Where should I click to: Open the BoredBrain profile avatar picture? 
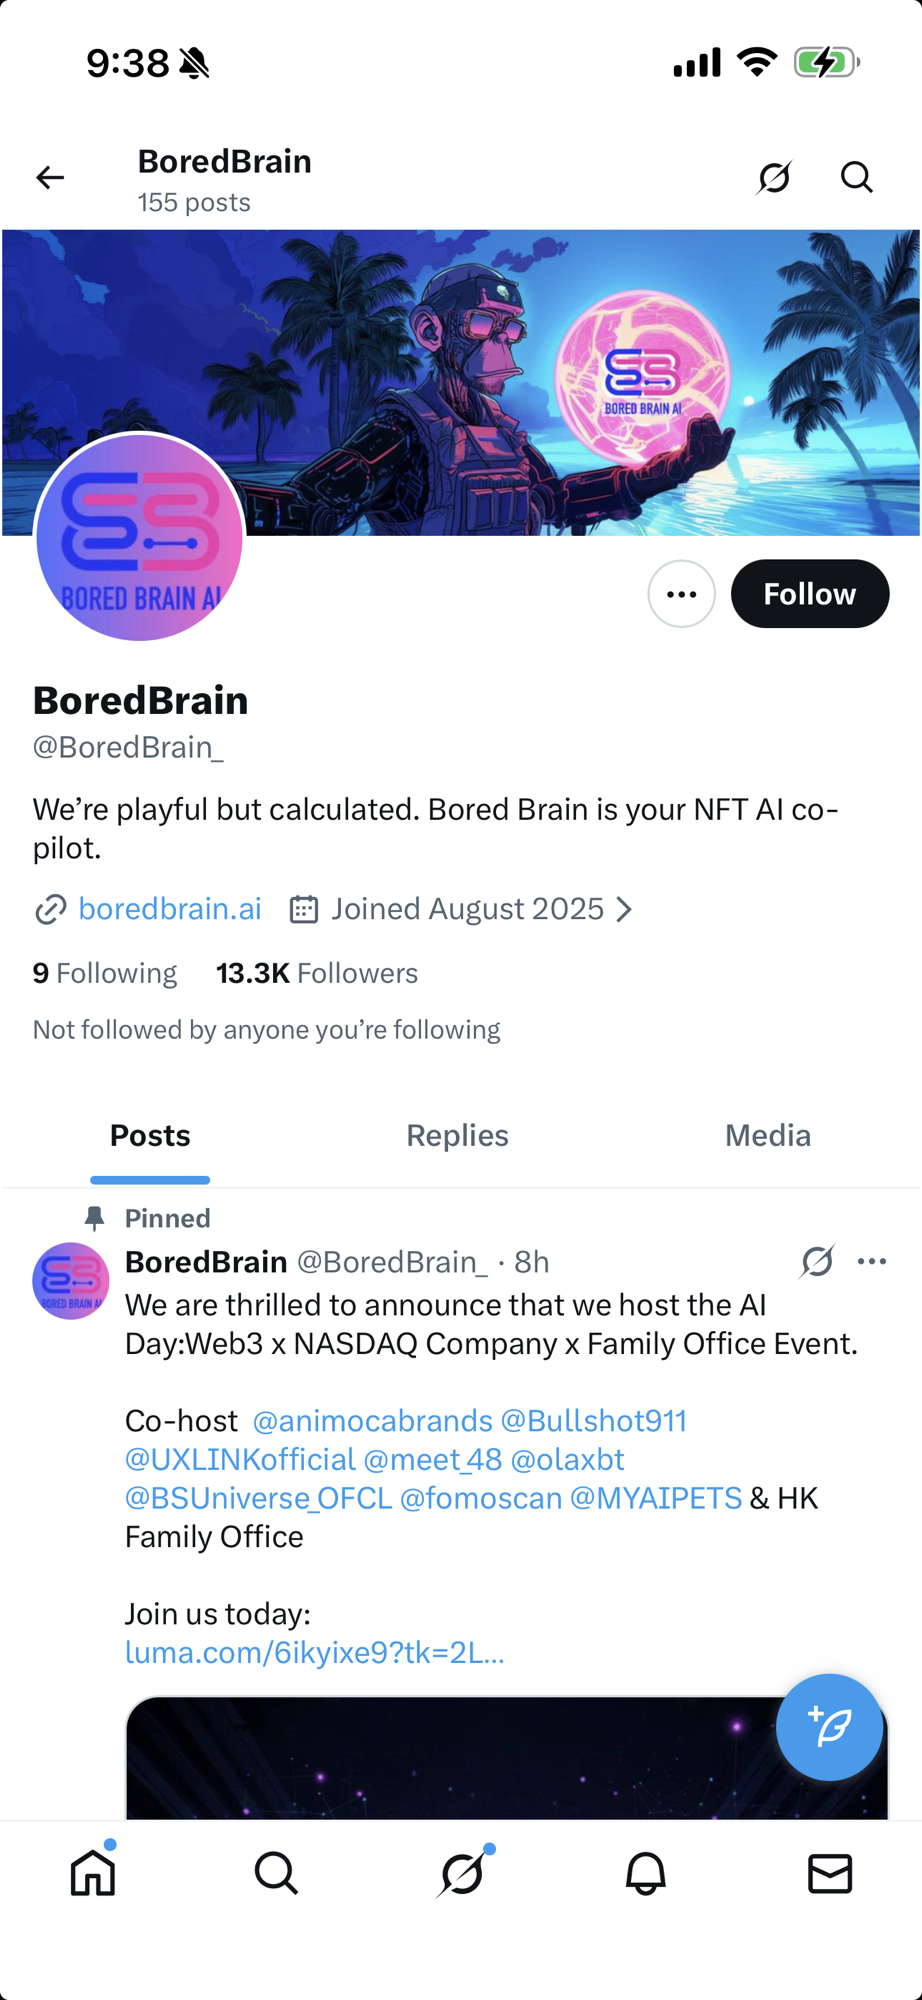point(140,538)
